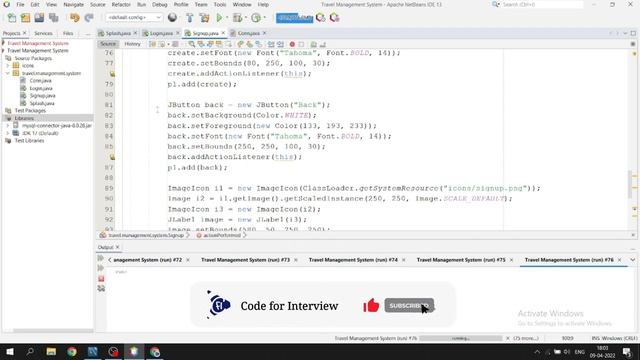
Task: Click the globe browser icon in toolbar
Action: [172, 18]
